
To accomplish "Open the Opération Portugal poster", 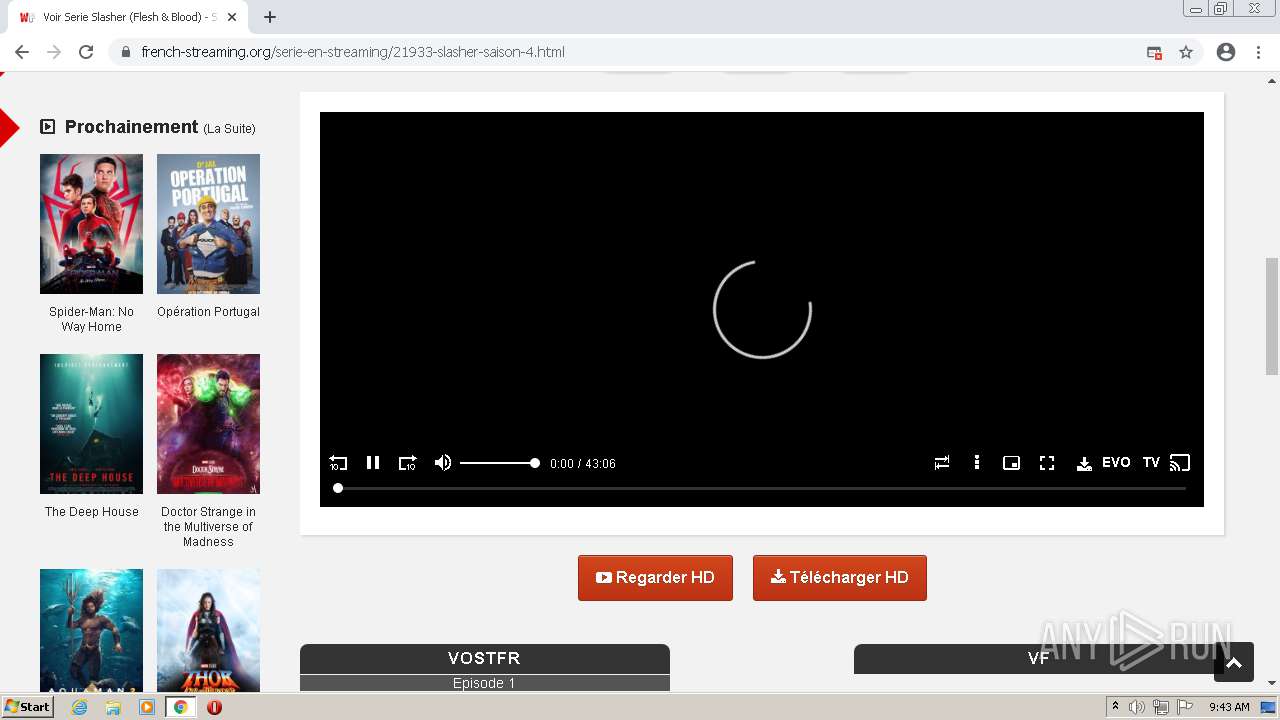I will click(x=208, y=224).
